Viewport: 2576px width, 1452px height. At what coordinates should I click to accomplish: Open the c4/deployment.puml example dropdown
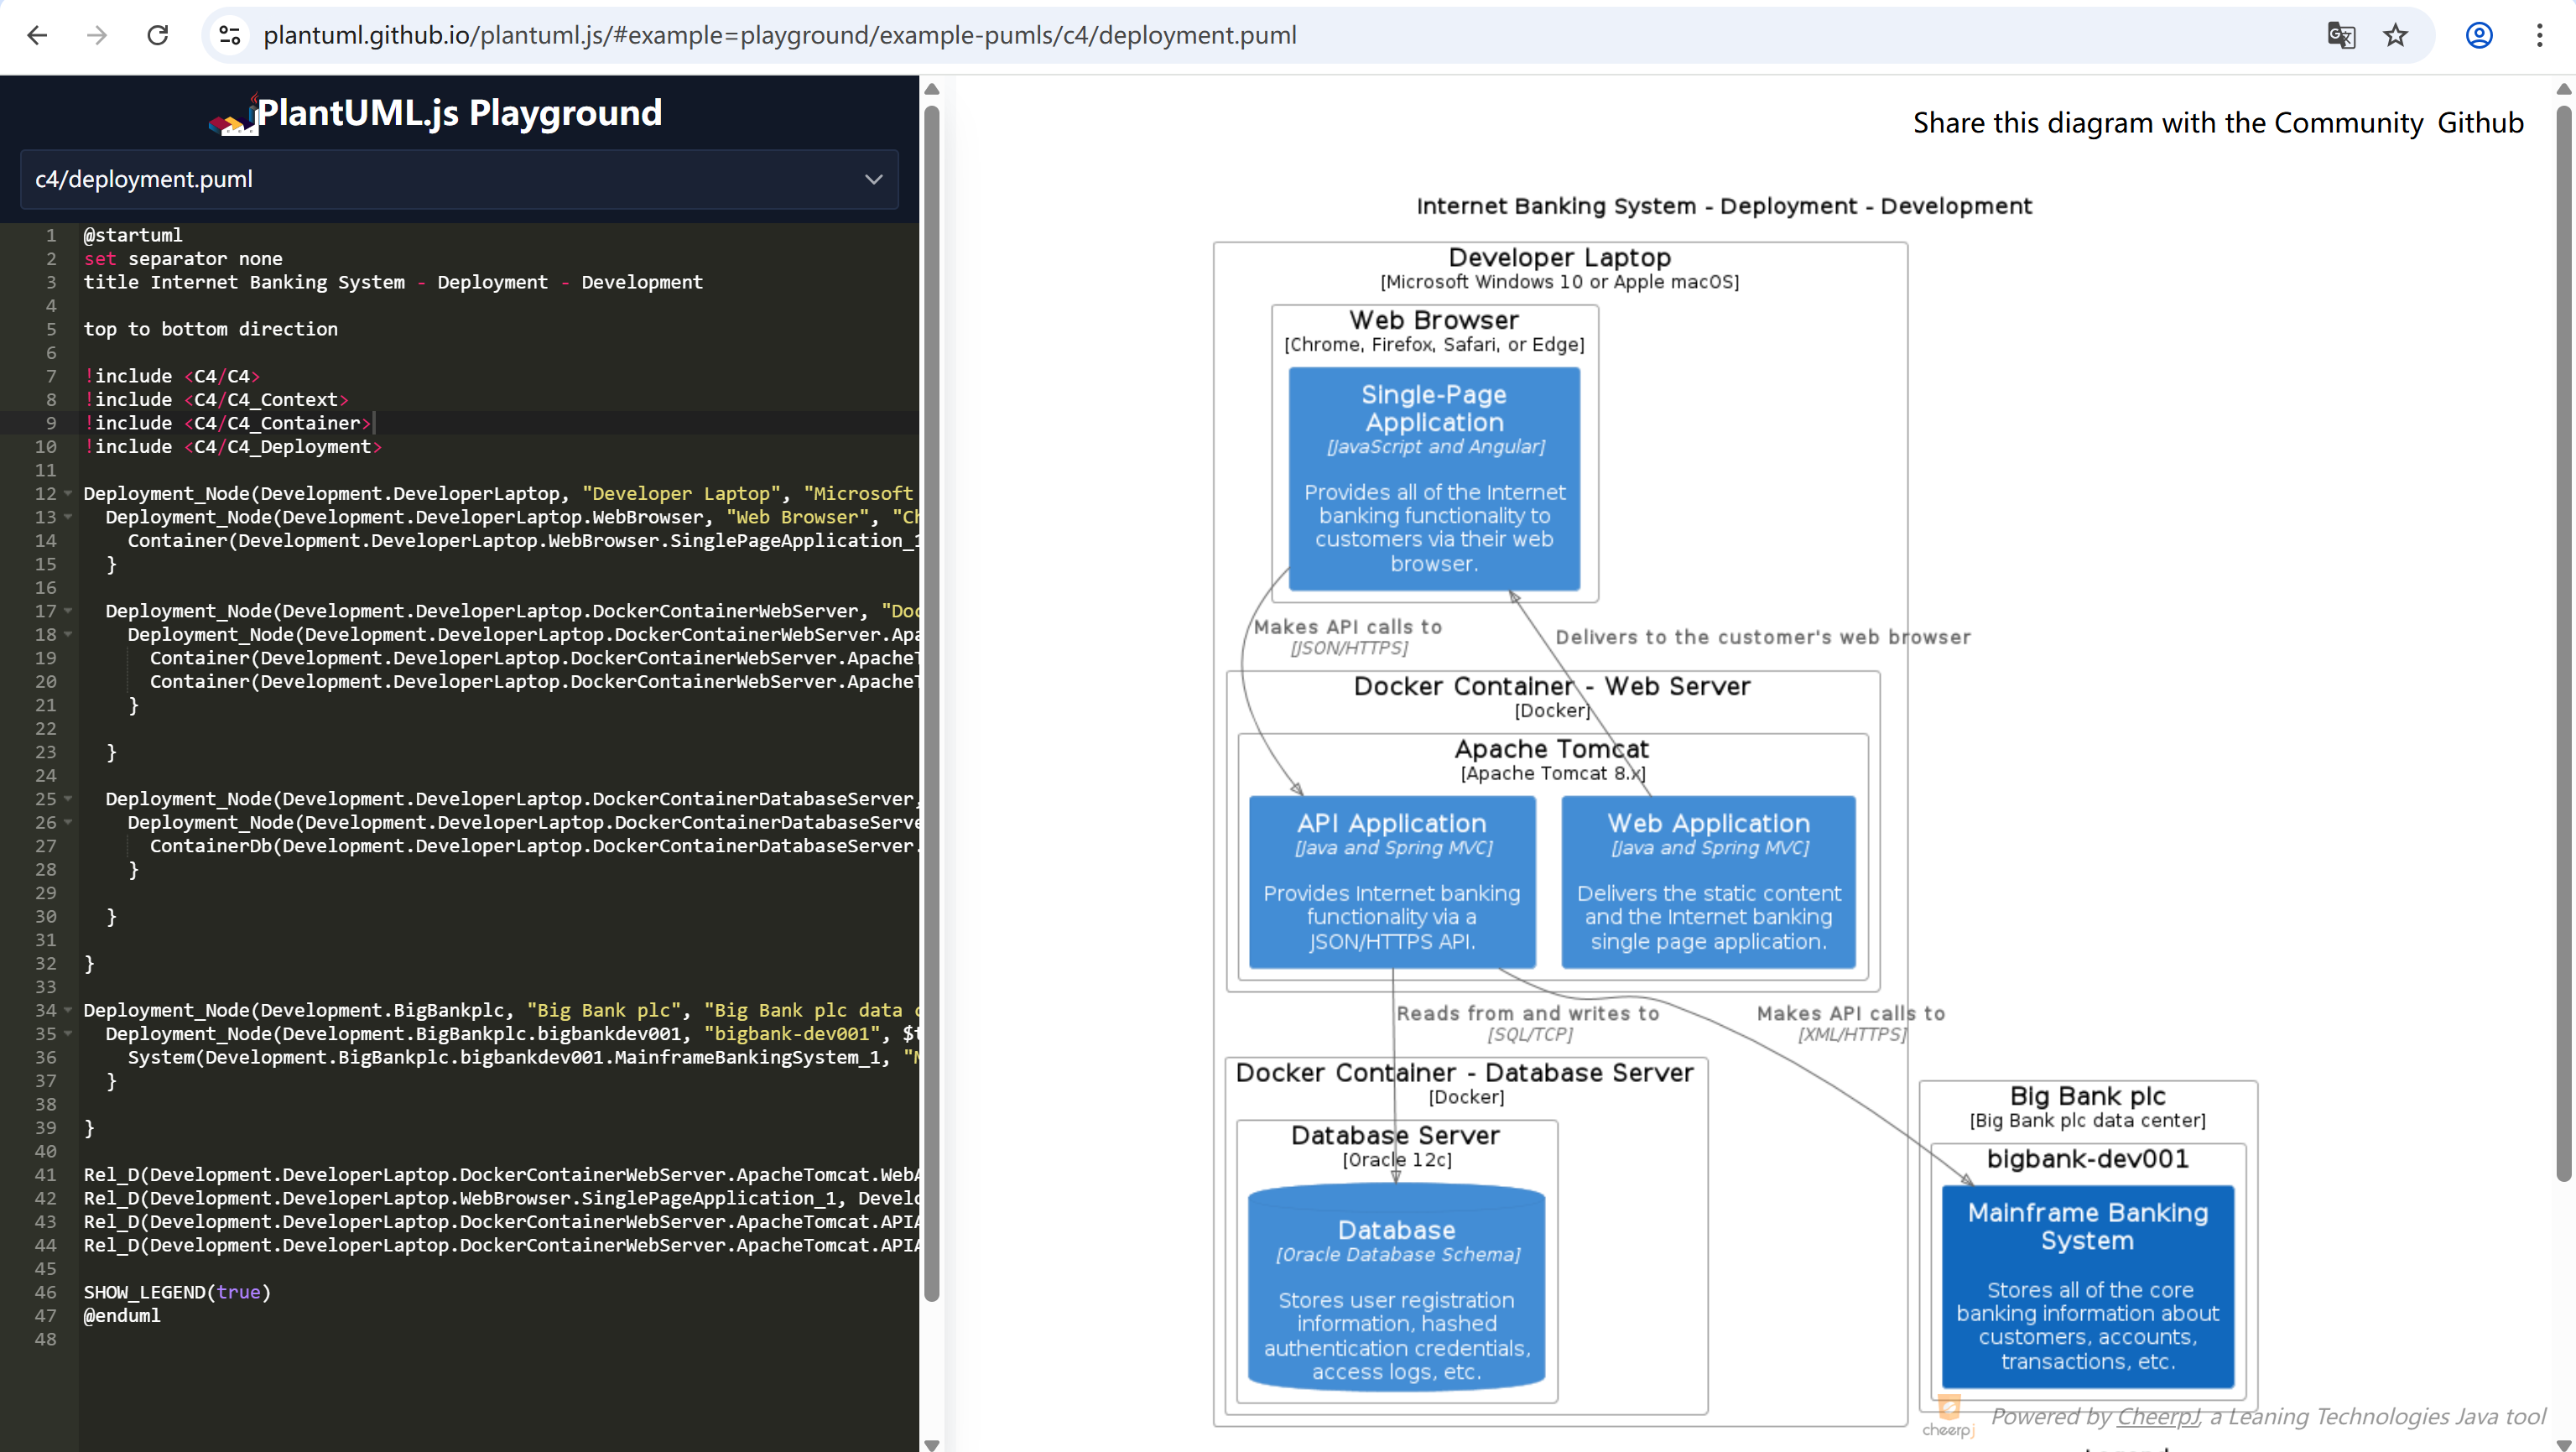[x=459, y=180]
